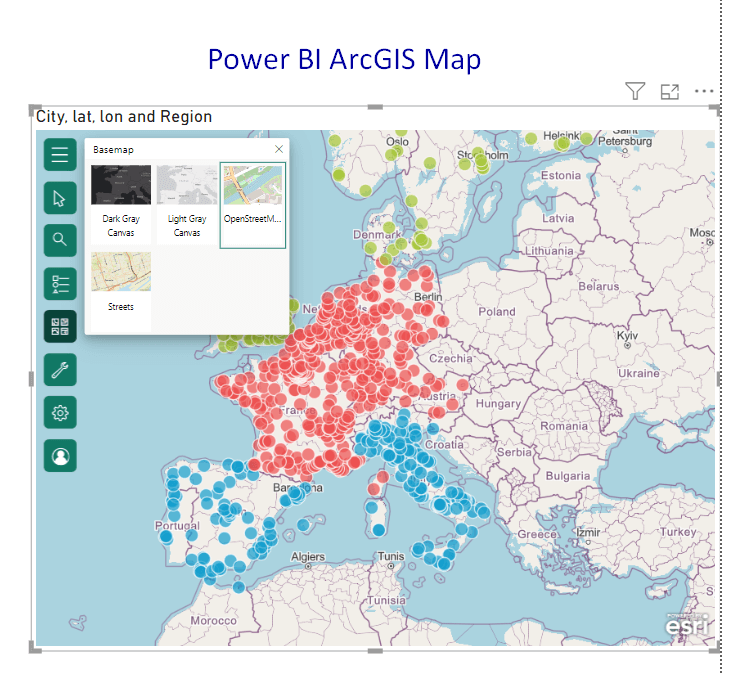Choose the Dark Gray Canvas basemap
The width and height of the screenshot is (732, 673).
[x=121, y=203]
